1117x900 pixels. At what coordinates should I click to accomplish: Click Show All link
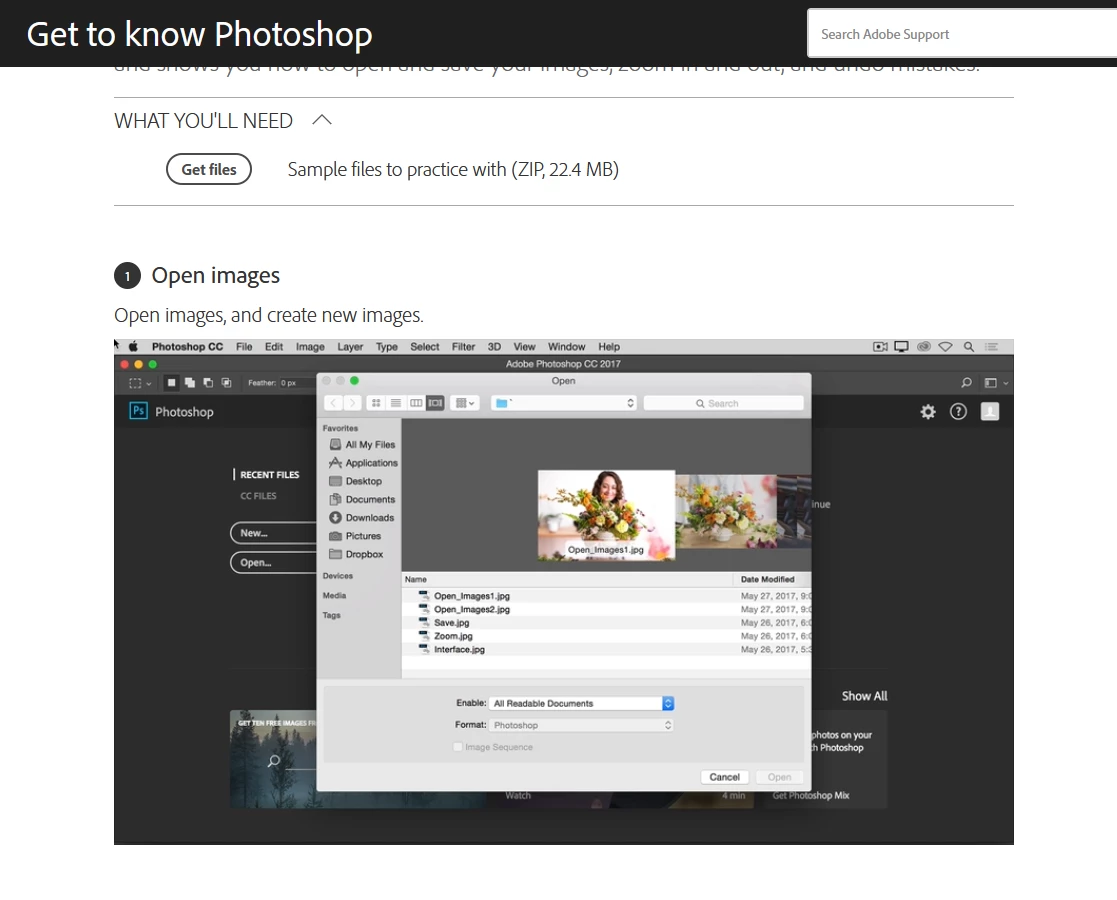click(x=864, y=696)
